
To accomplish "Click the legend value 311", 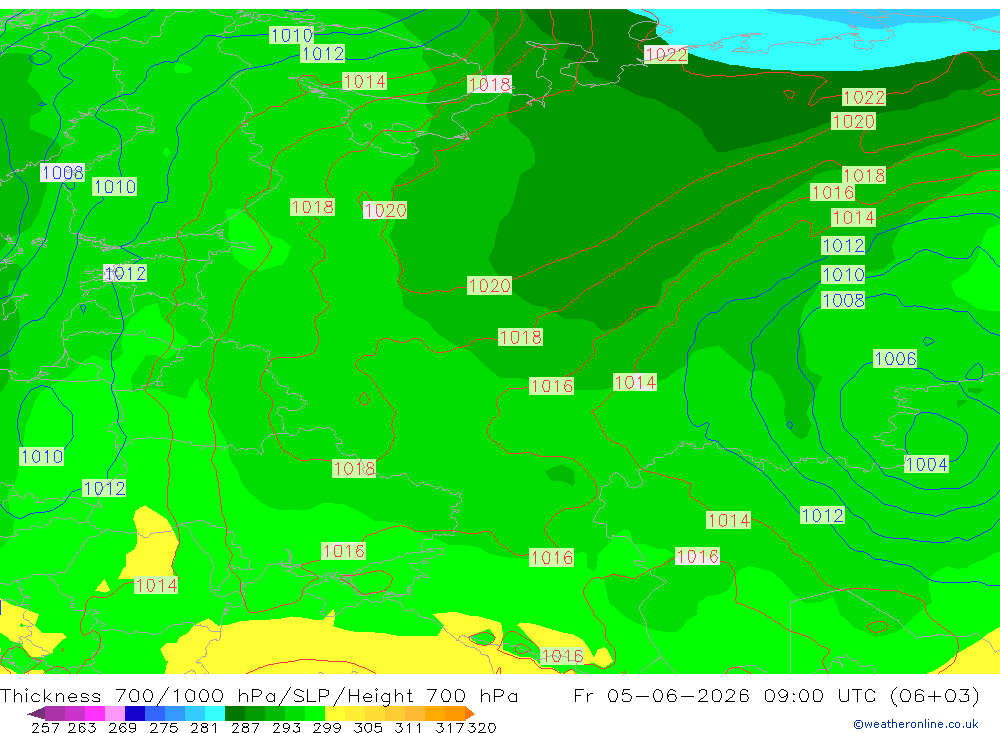I will [x=408, y=727].
